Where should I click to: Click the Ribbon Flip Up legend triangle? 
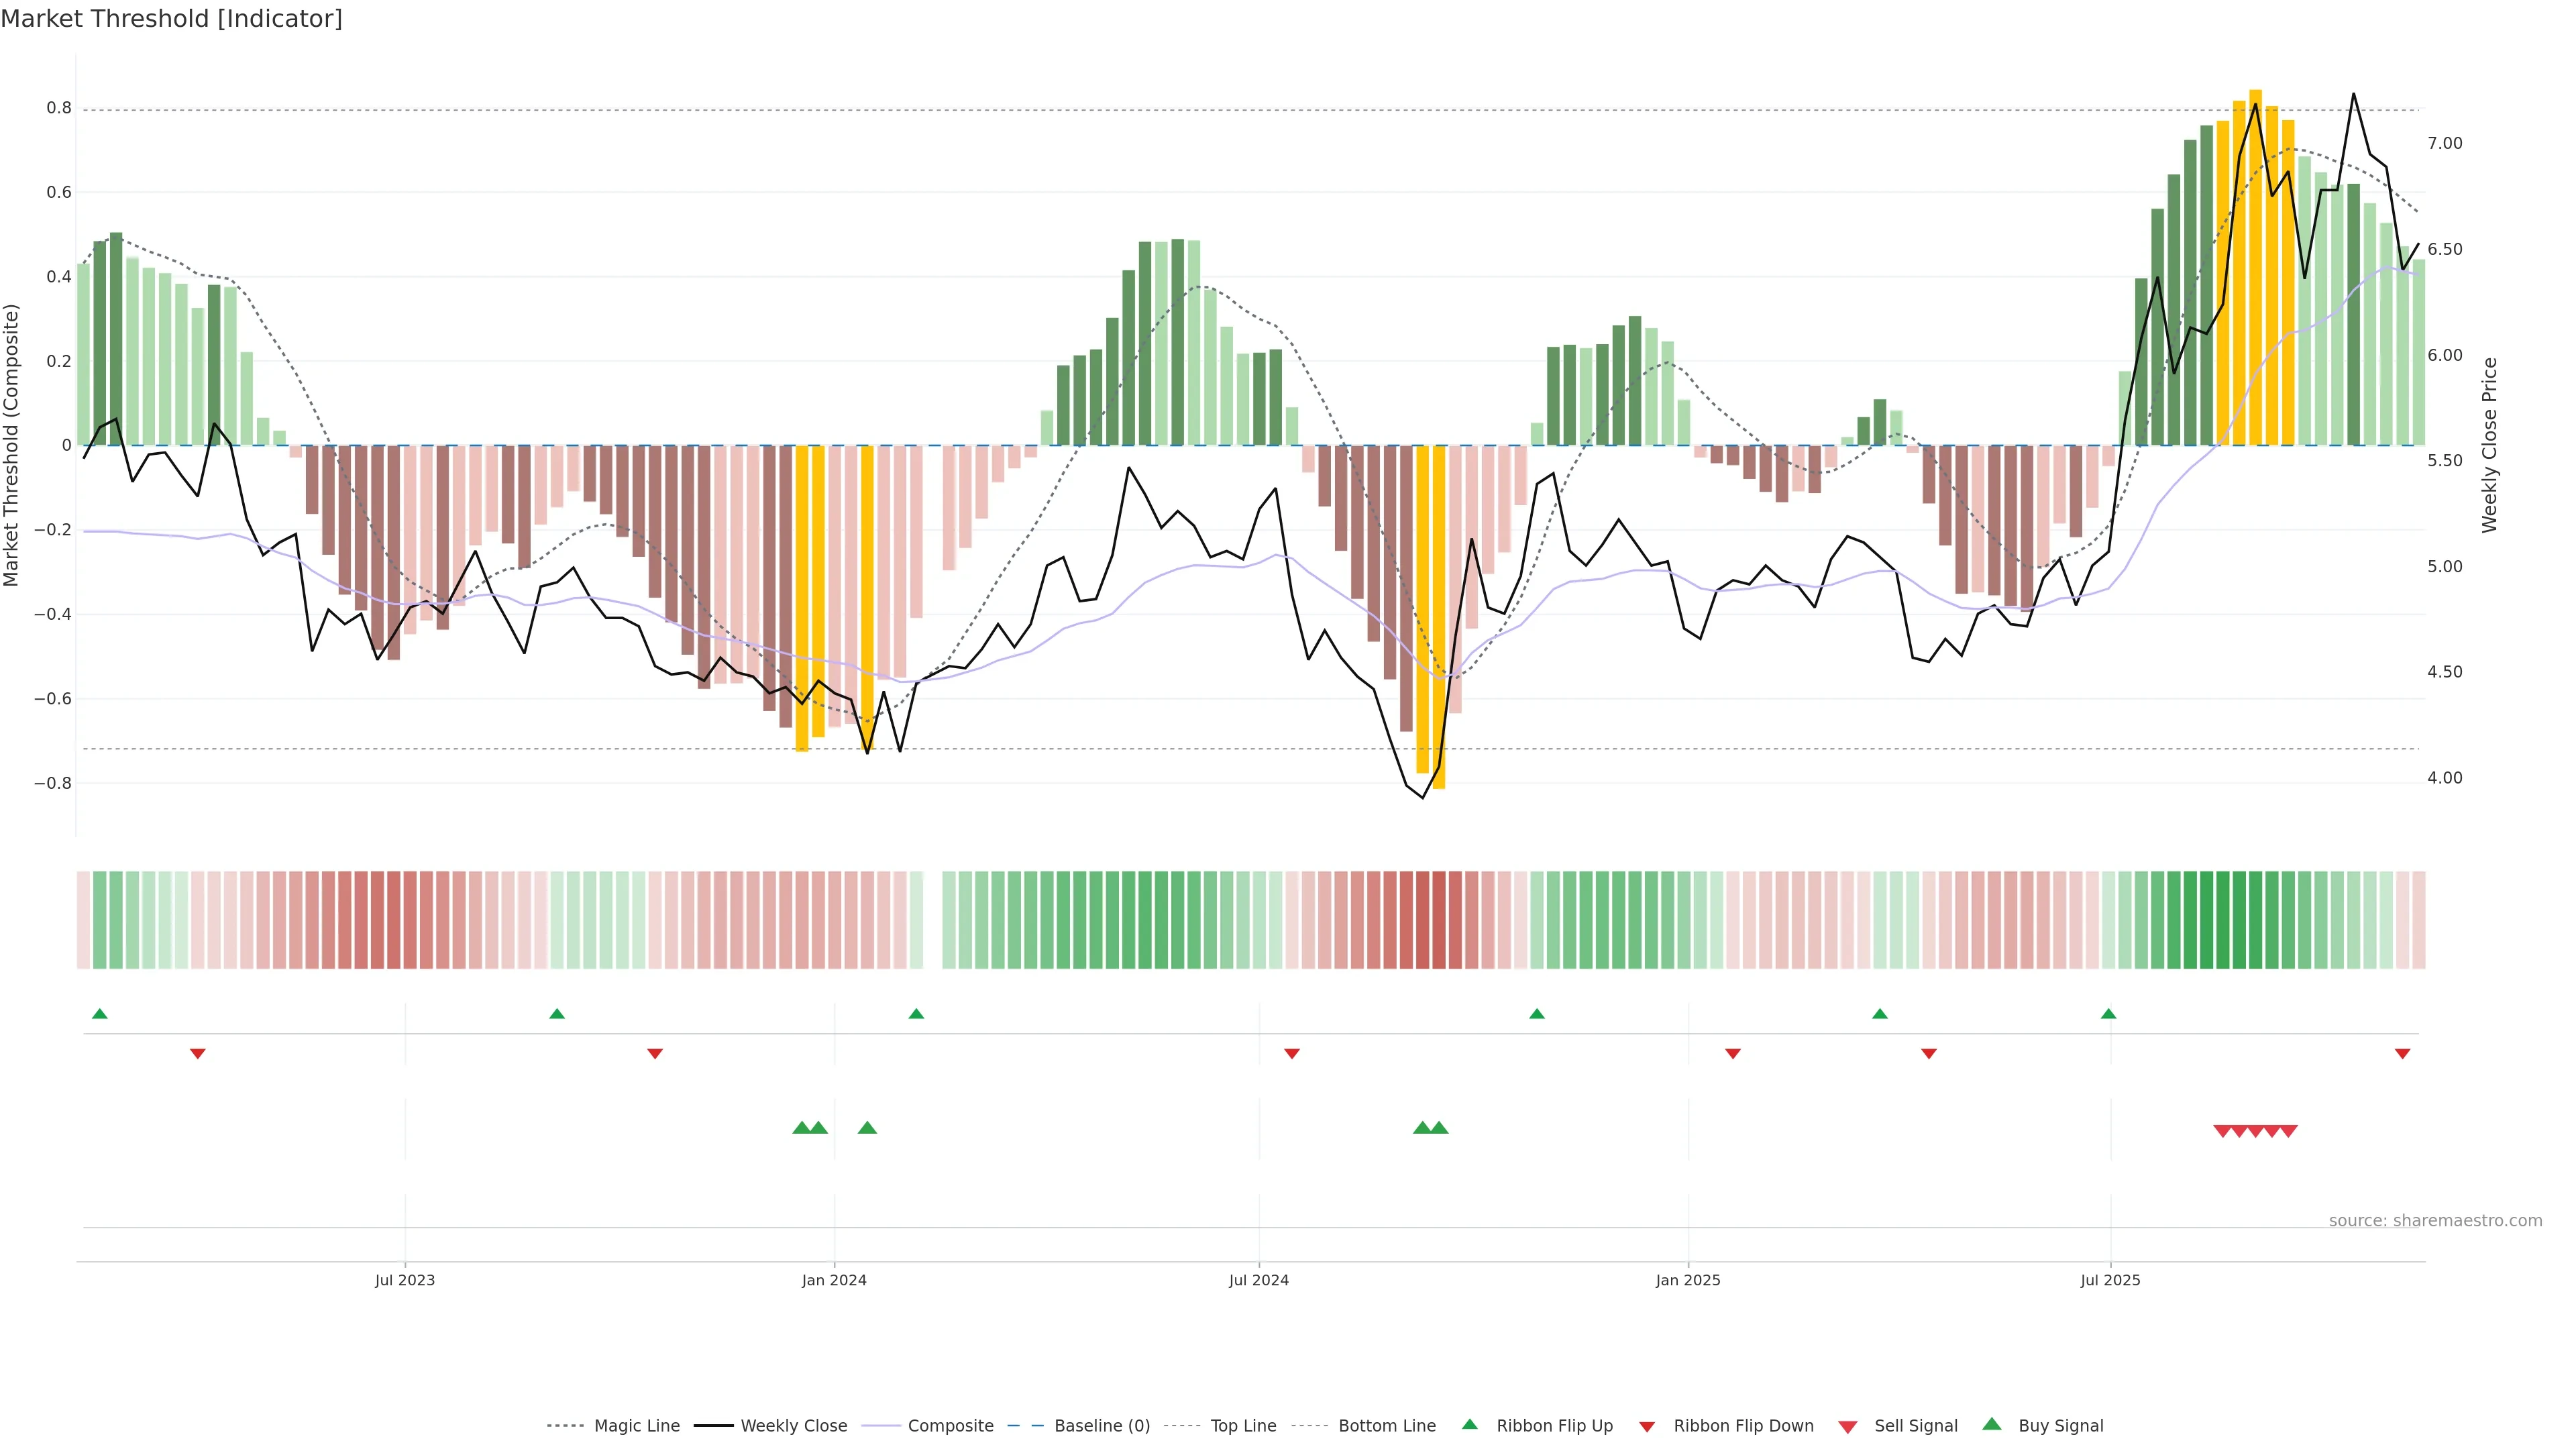1469,1424
